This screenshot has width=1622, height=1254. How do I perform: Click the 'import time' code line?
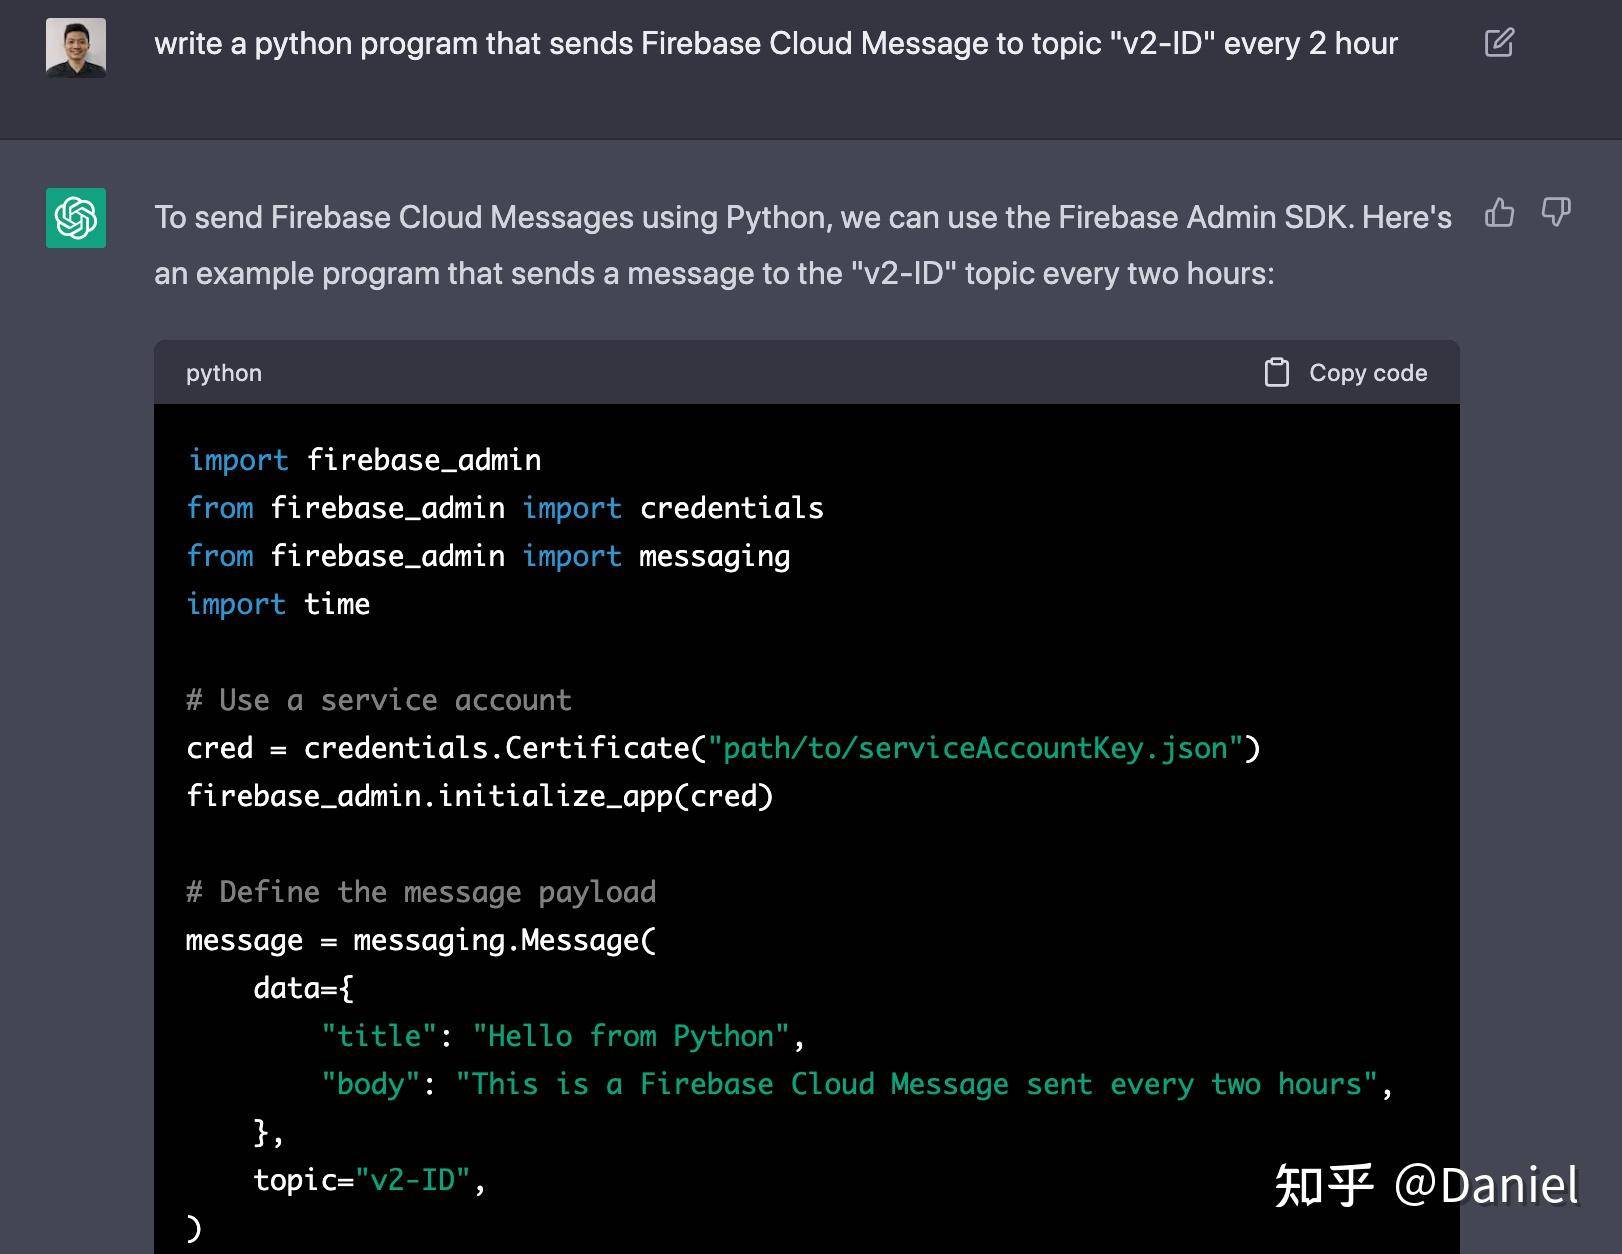[x=278, y=604]
